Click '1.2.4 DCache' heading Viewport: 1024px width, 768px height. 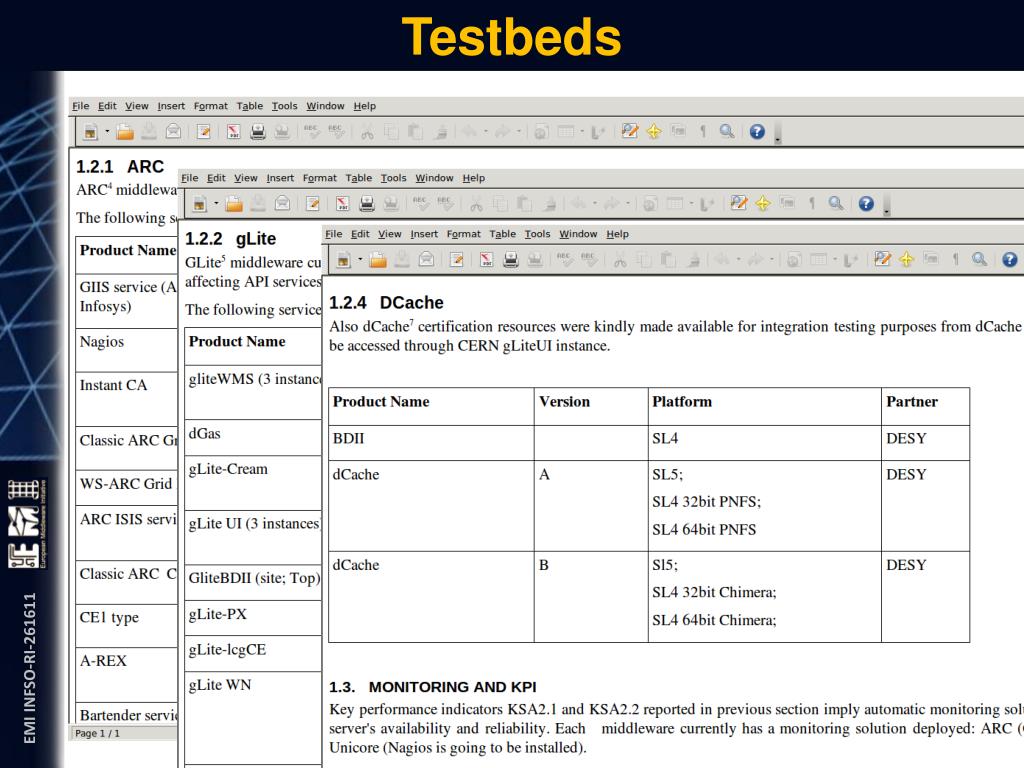click(386, 303)
